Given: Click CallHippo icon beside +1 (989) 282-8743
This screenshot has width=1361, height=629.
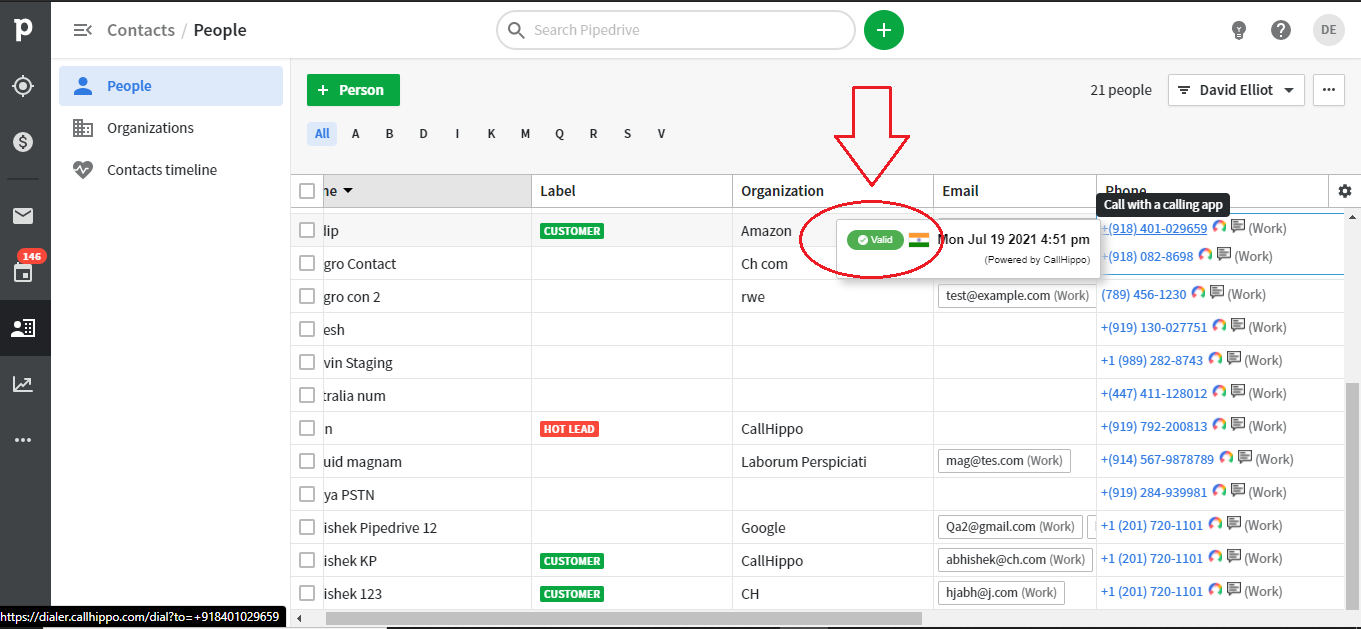Looking at the screenshot, I should (x=1215, y=359).
